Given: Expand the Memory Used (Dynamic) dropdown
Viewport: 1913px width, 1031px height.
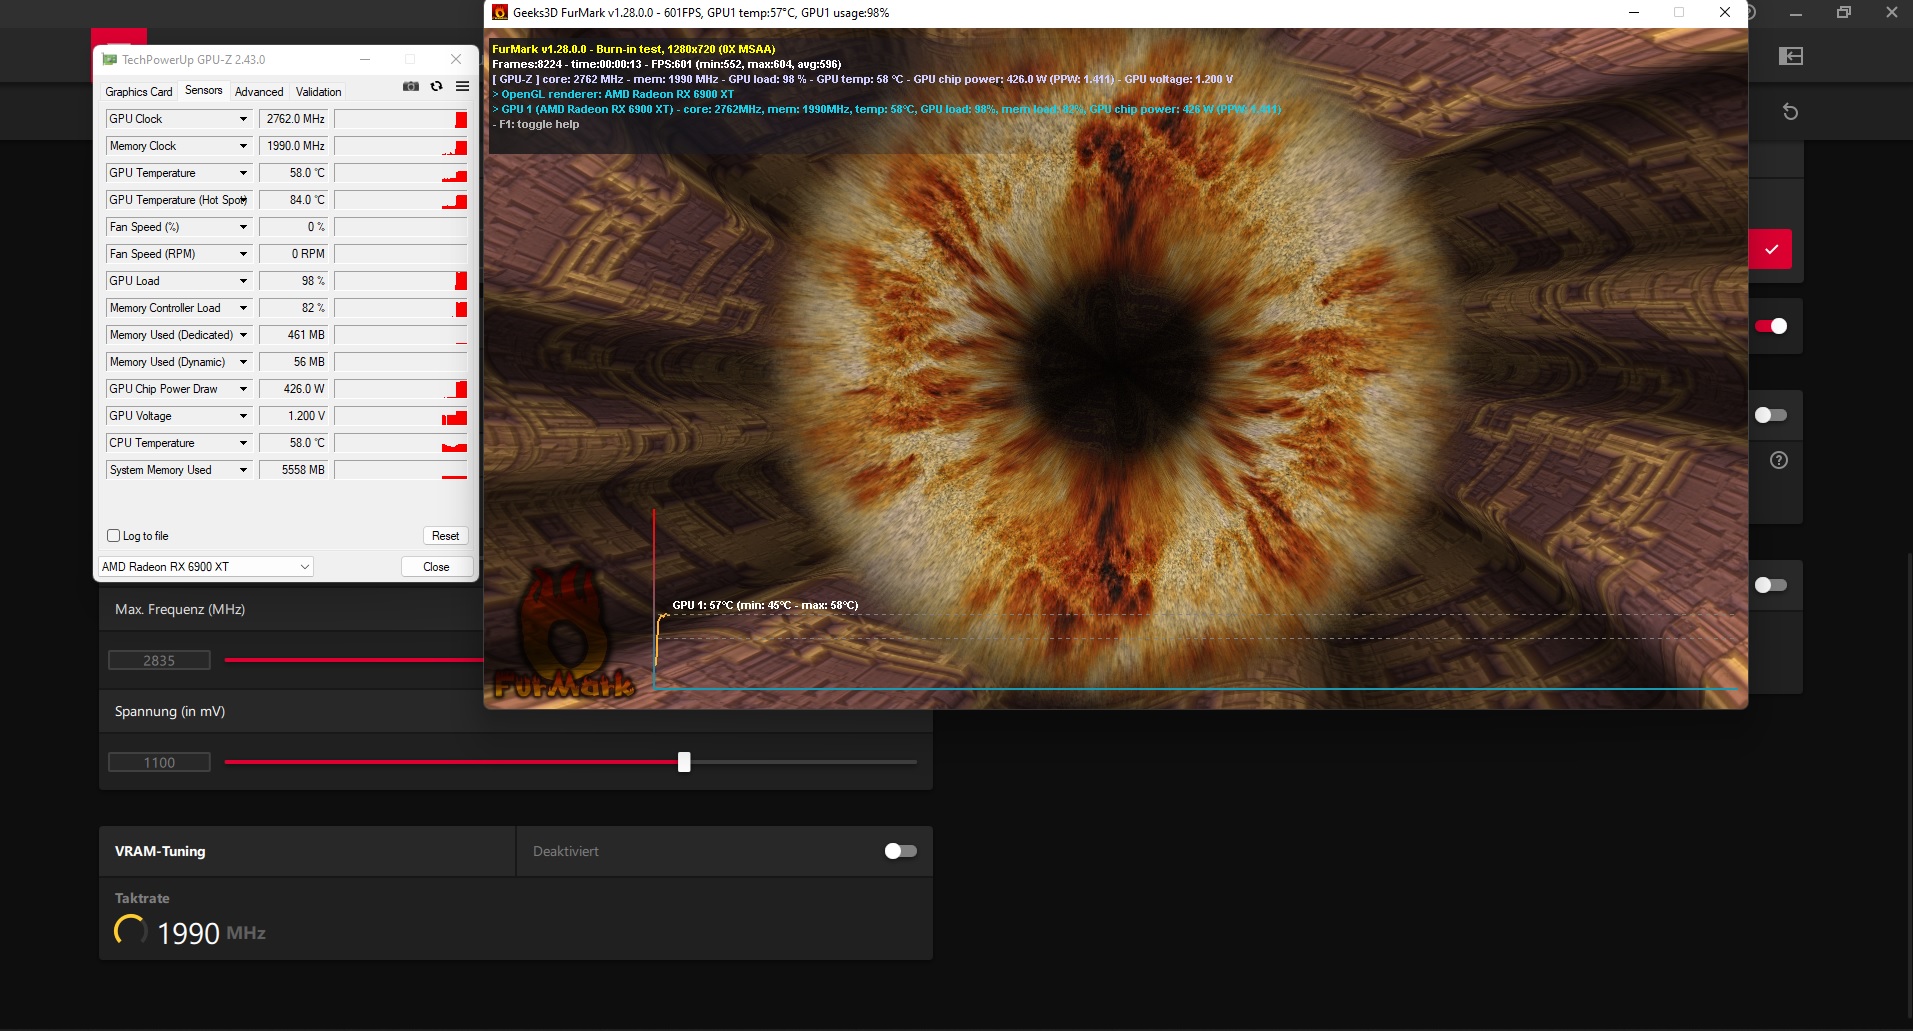Looking at the screenshot, I should pyautogui.click(x=243, y=362).
